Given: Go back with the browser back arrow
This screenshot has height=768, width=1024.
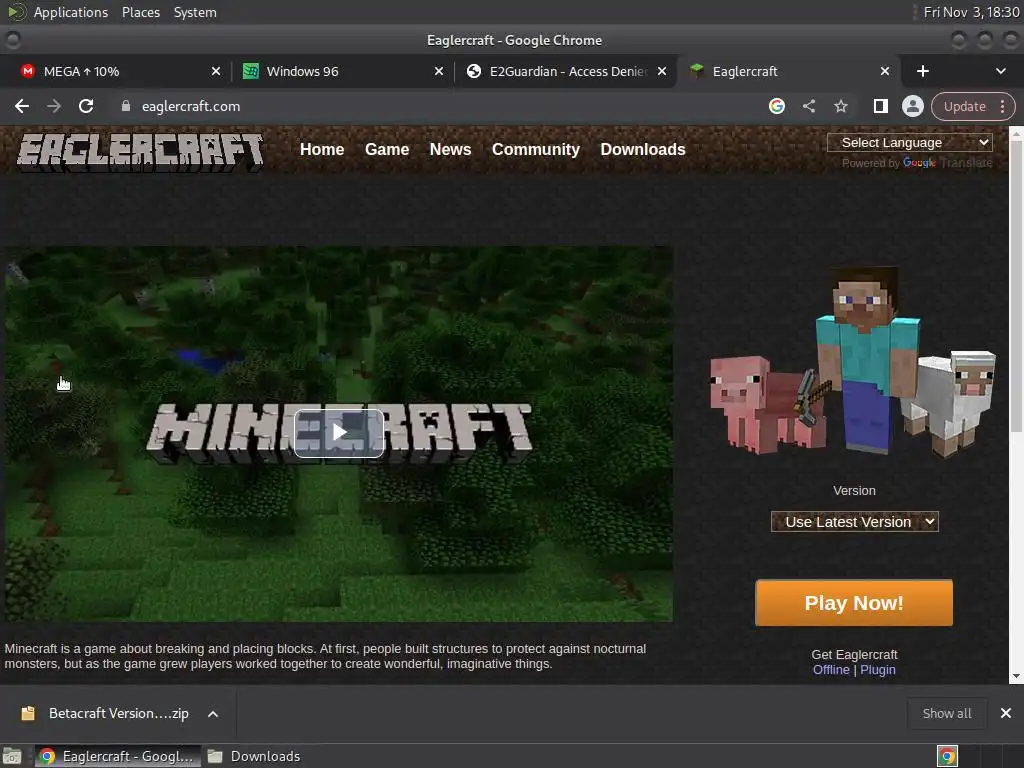Looking at the screenshot, I should (22, 106).
